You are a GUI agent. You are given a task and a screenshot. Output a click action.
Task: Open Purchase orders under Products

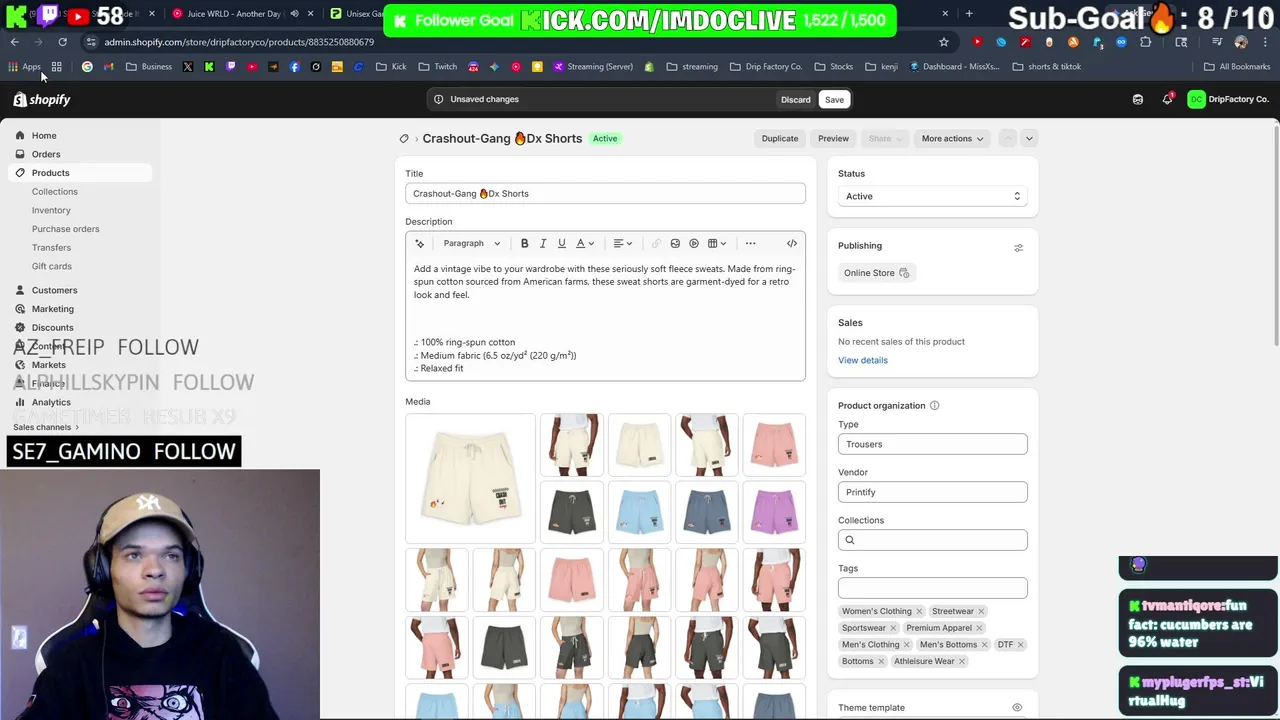coord(65,229)
